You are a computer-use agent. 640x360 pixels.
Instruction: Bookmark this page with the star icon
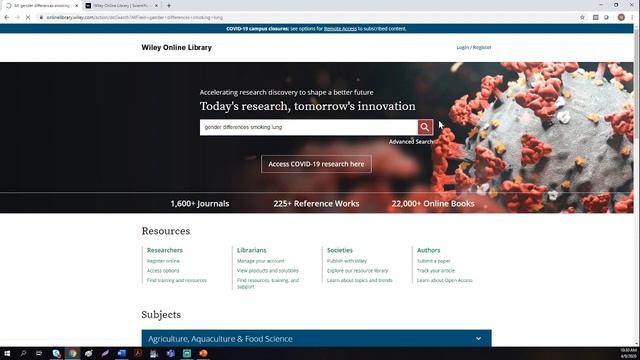click(x=582, y=18)
